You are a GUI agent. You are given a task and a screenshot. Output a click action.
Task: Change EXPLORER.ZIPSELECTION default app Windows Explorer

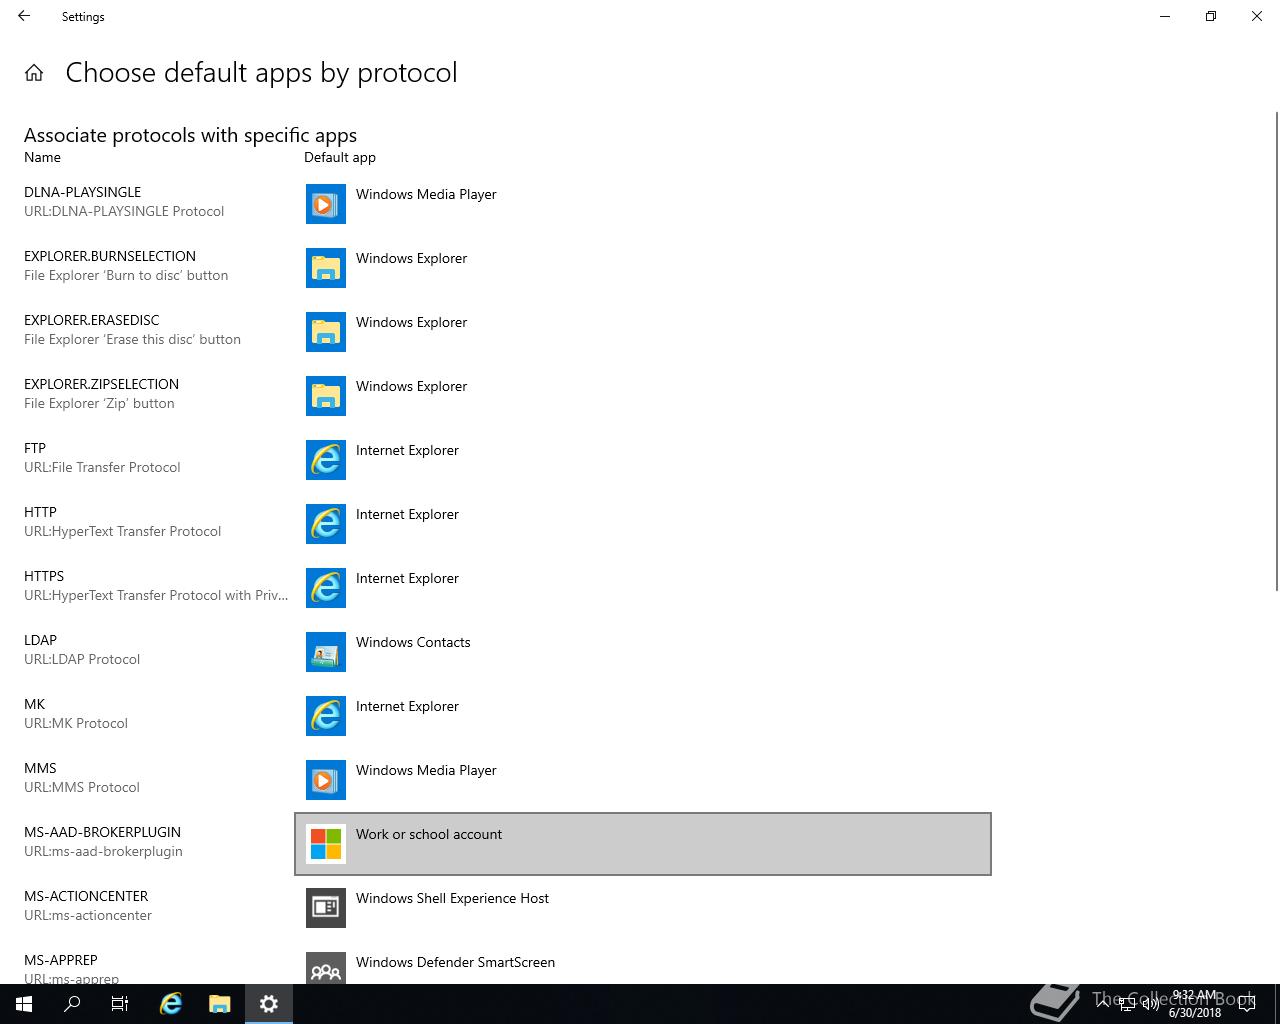(x=643, y=396)
